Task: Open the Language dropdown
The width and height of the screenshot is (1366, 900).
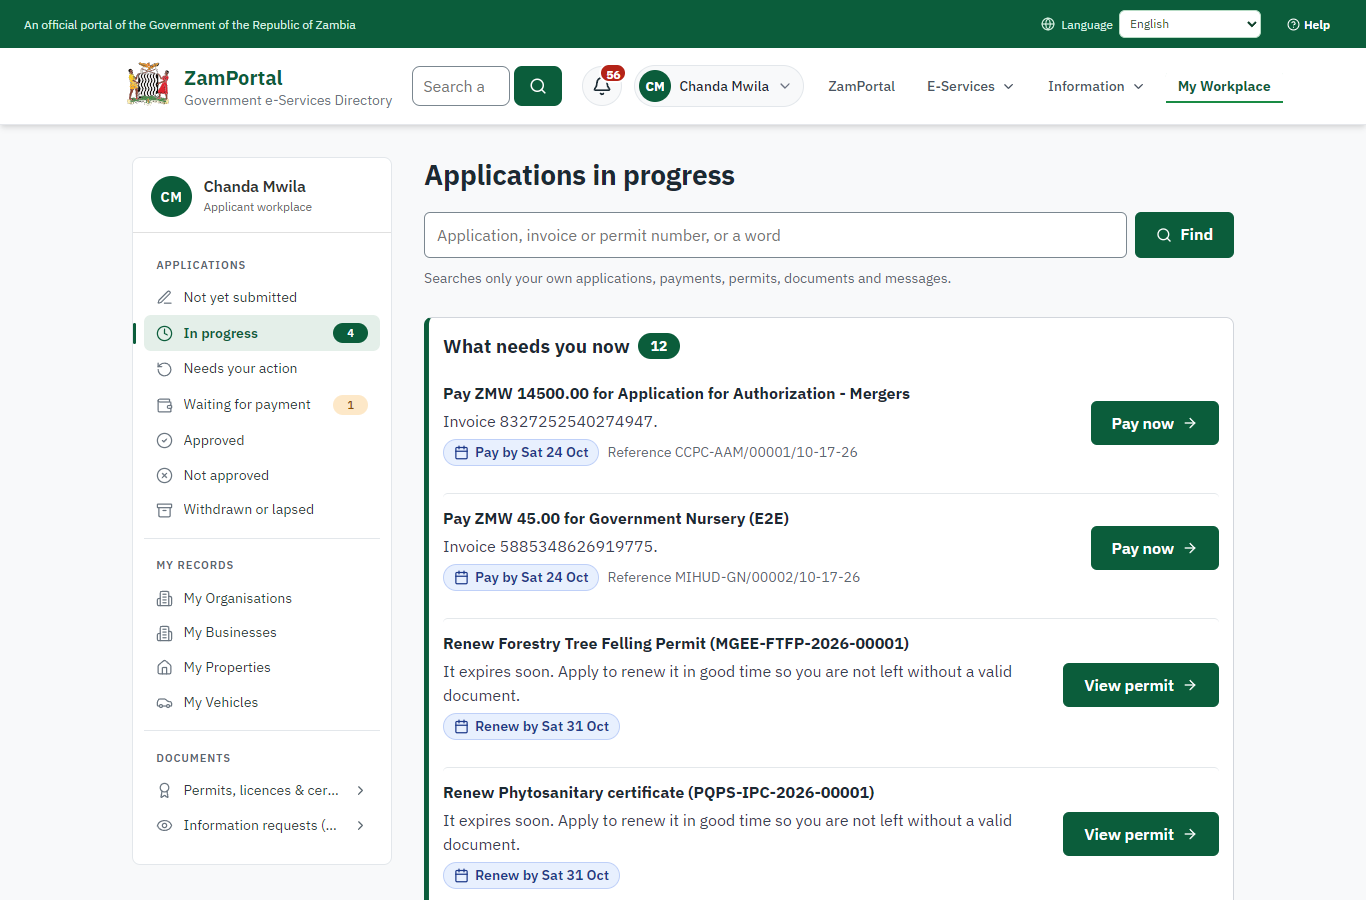Action: click(1190, 24)
